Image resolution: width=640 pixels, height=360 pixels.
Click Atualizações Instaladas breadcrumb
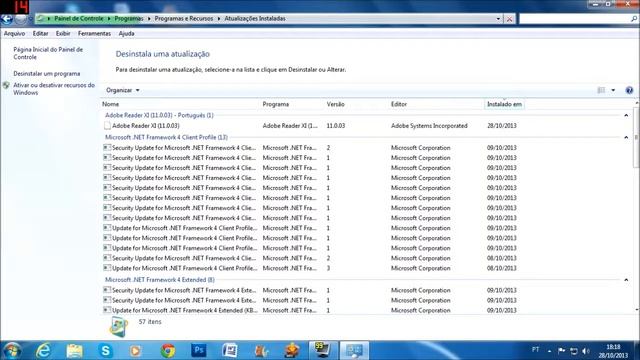click(255, 19)
